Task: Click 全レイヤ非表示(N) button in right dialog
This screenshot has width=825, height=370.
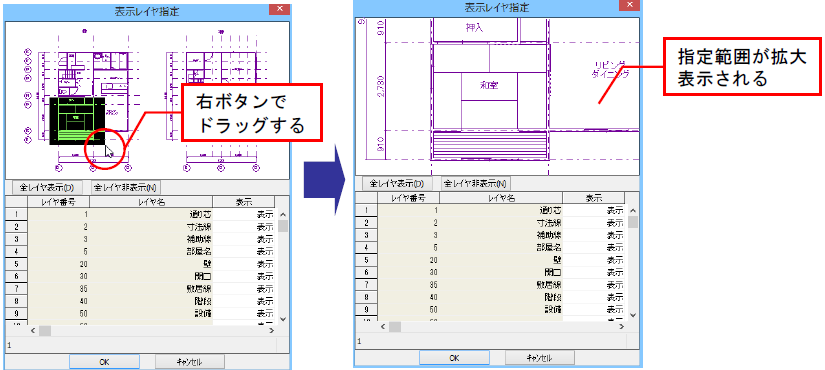Action: (x=476, y=183)
